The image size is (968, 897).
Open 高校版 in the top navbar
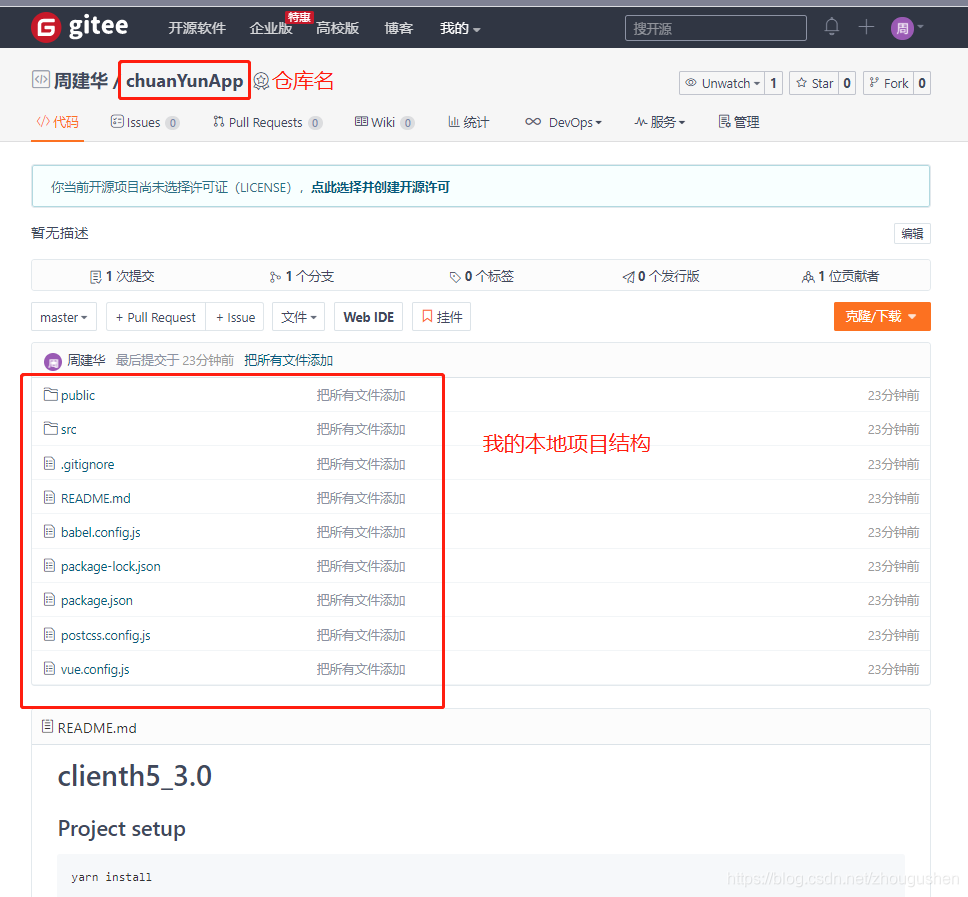337,28
